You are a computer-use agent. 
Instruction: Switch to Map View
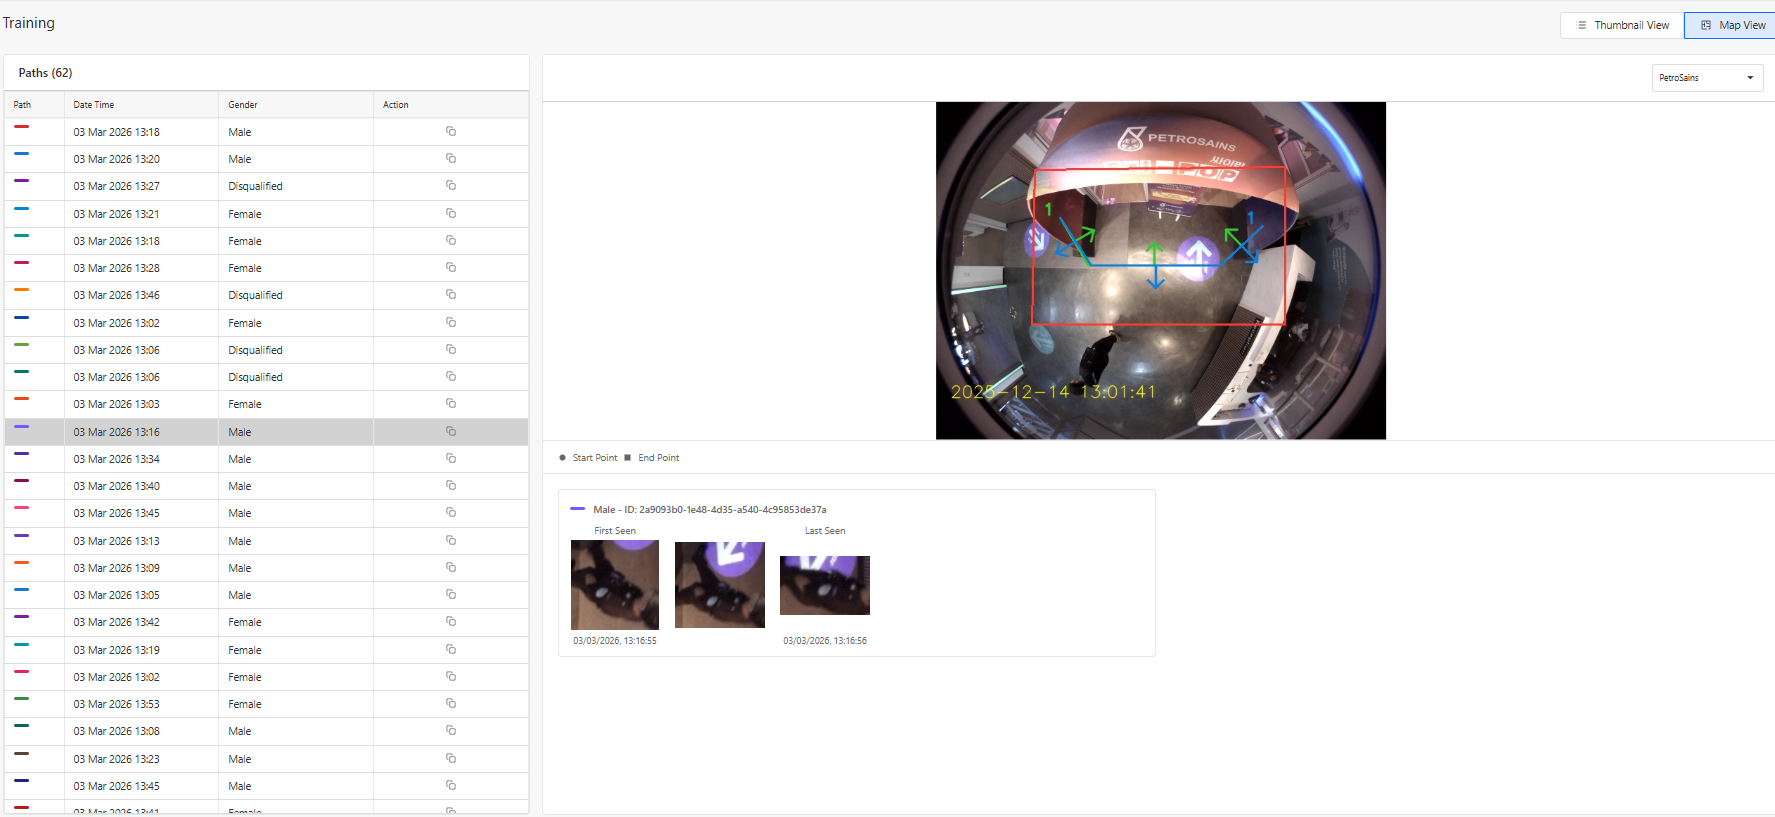[x=1733, y=25]
